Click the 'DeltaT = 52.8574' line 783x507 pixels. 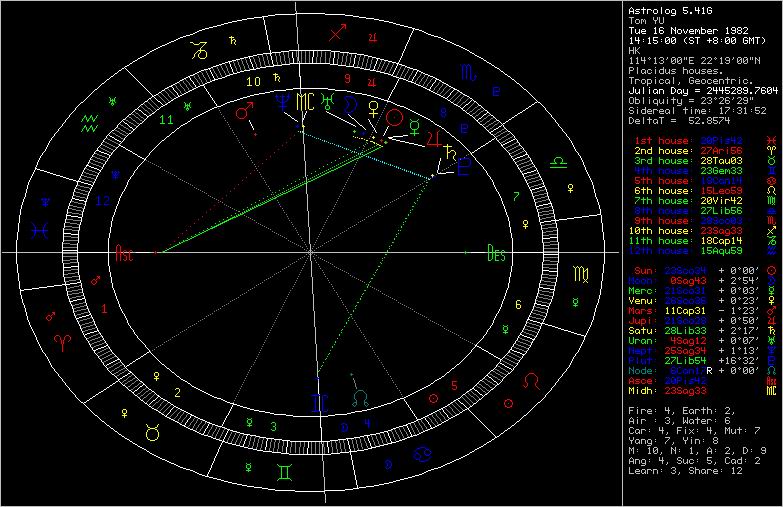coord(679,121)
